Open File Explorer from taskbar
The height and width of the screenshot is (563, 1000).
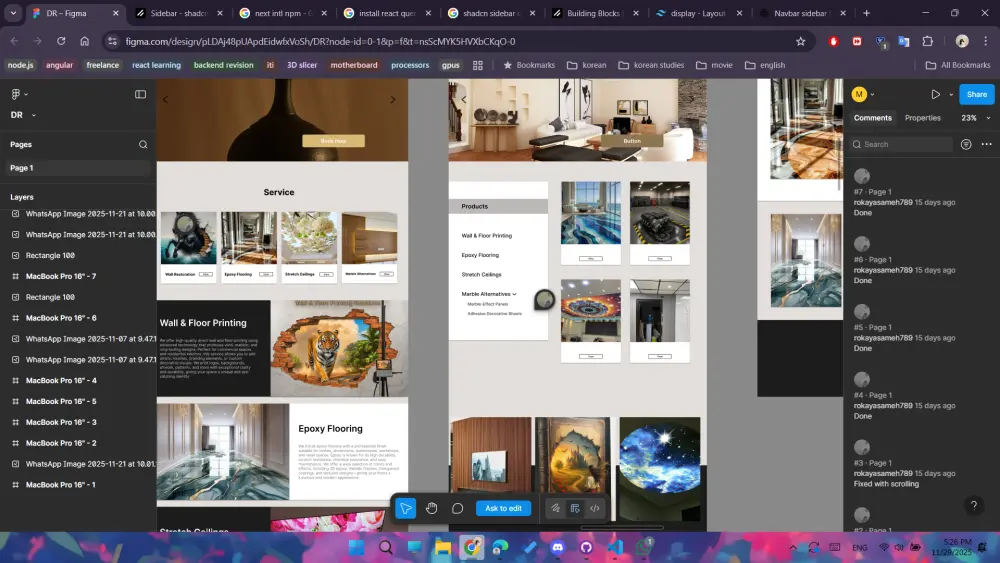click(443, 547)
